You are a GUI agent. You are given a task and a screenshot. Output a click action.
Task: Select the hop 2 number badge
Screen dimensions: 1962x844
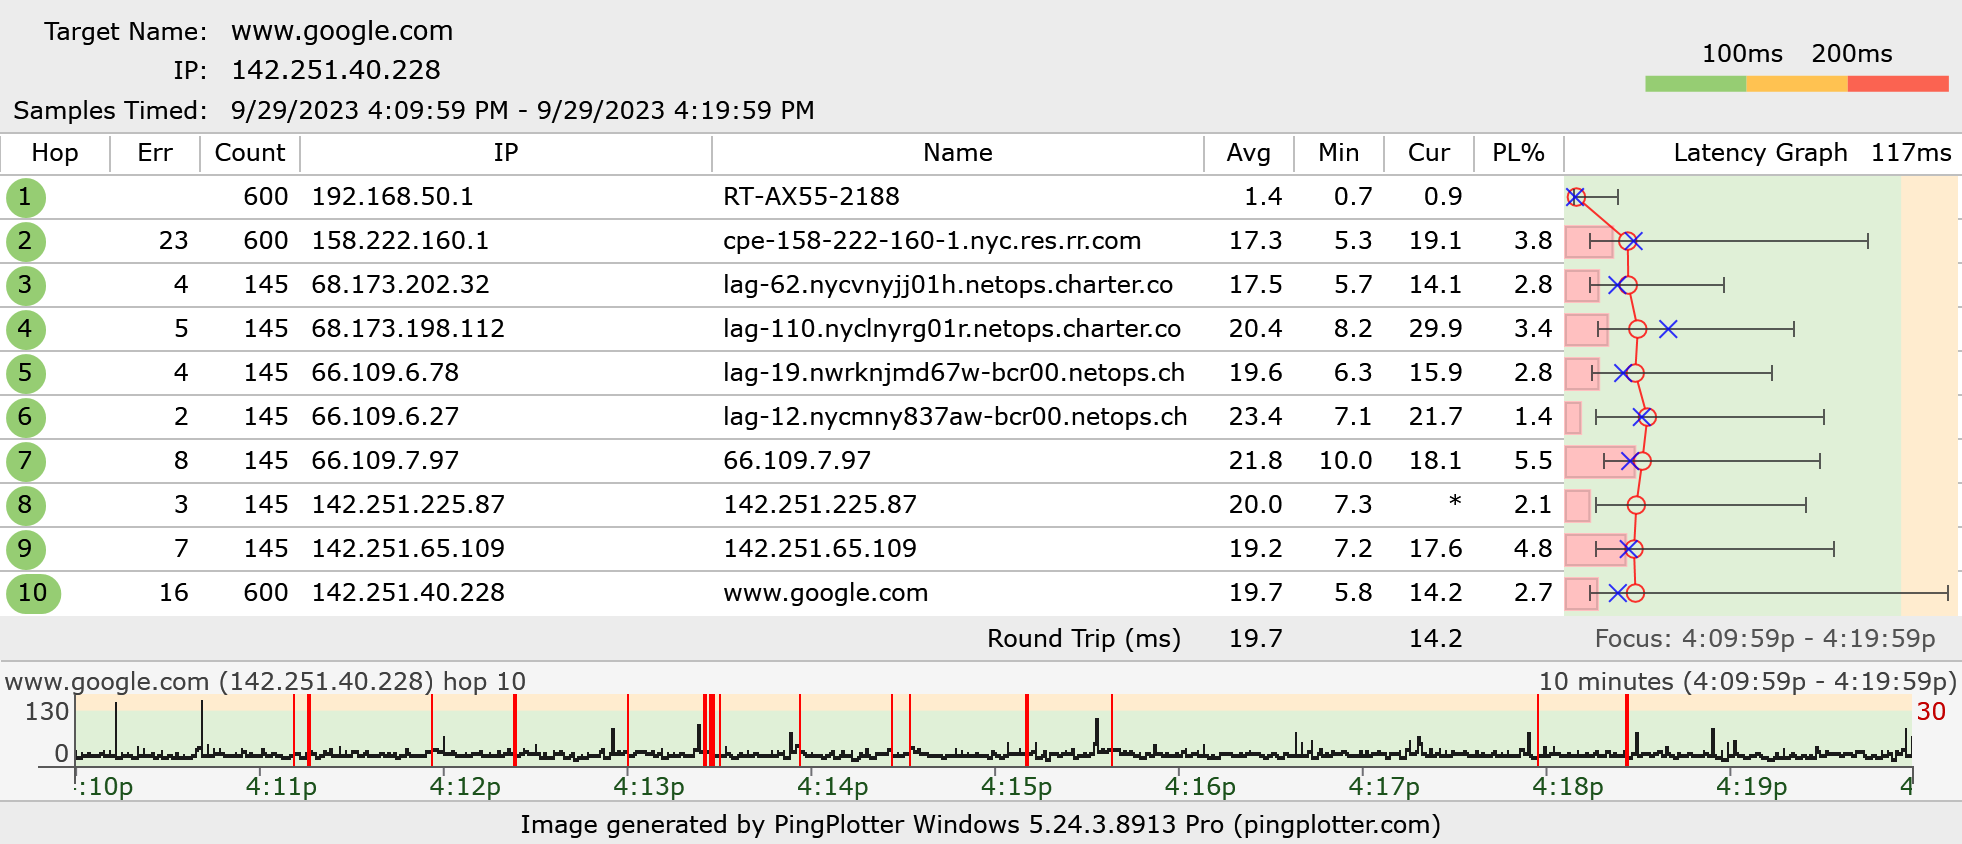coord(25,241)
